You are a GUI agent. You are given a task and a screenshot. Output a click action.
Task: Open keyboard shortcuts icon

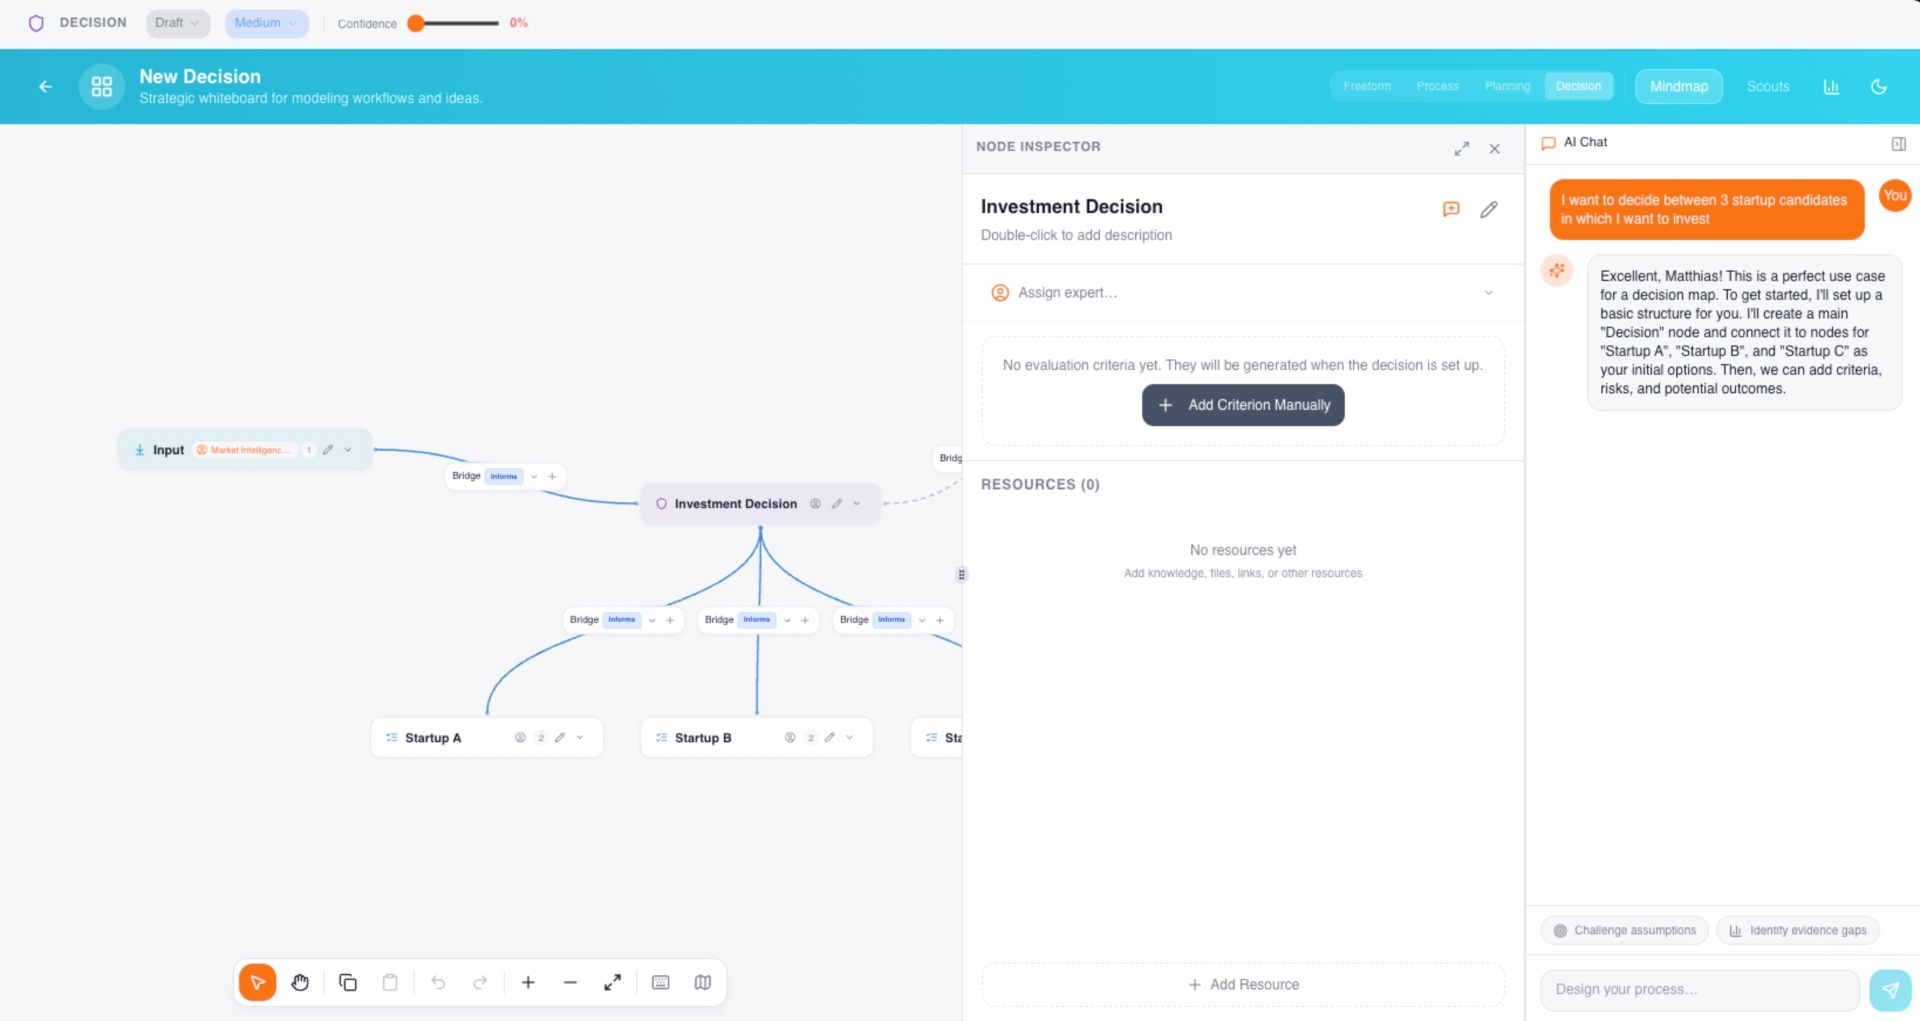click(x=660, y=982)
